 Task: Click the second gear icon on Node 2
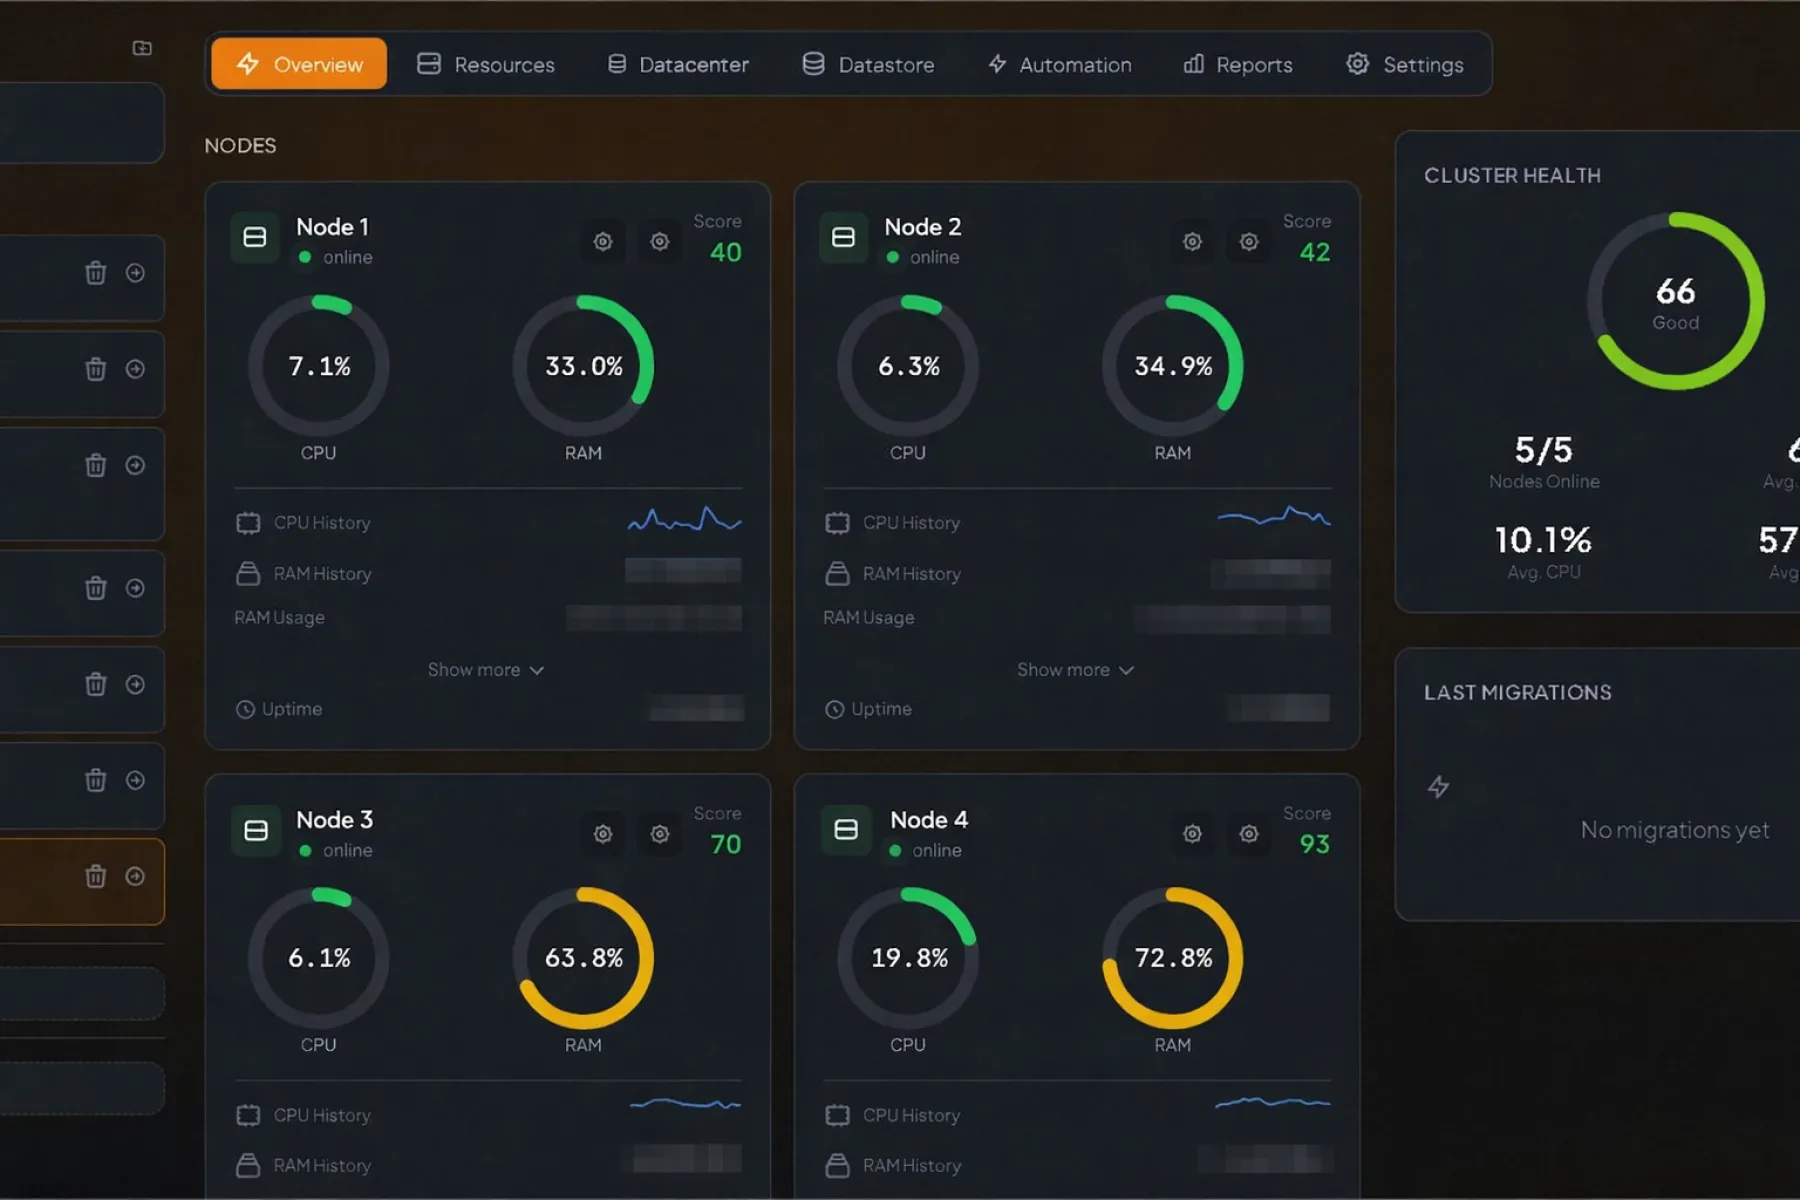[x=1249, y=242]
